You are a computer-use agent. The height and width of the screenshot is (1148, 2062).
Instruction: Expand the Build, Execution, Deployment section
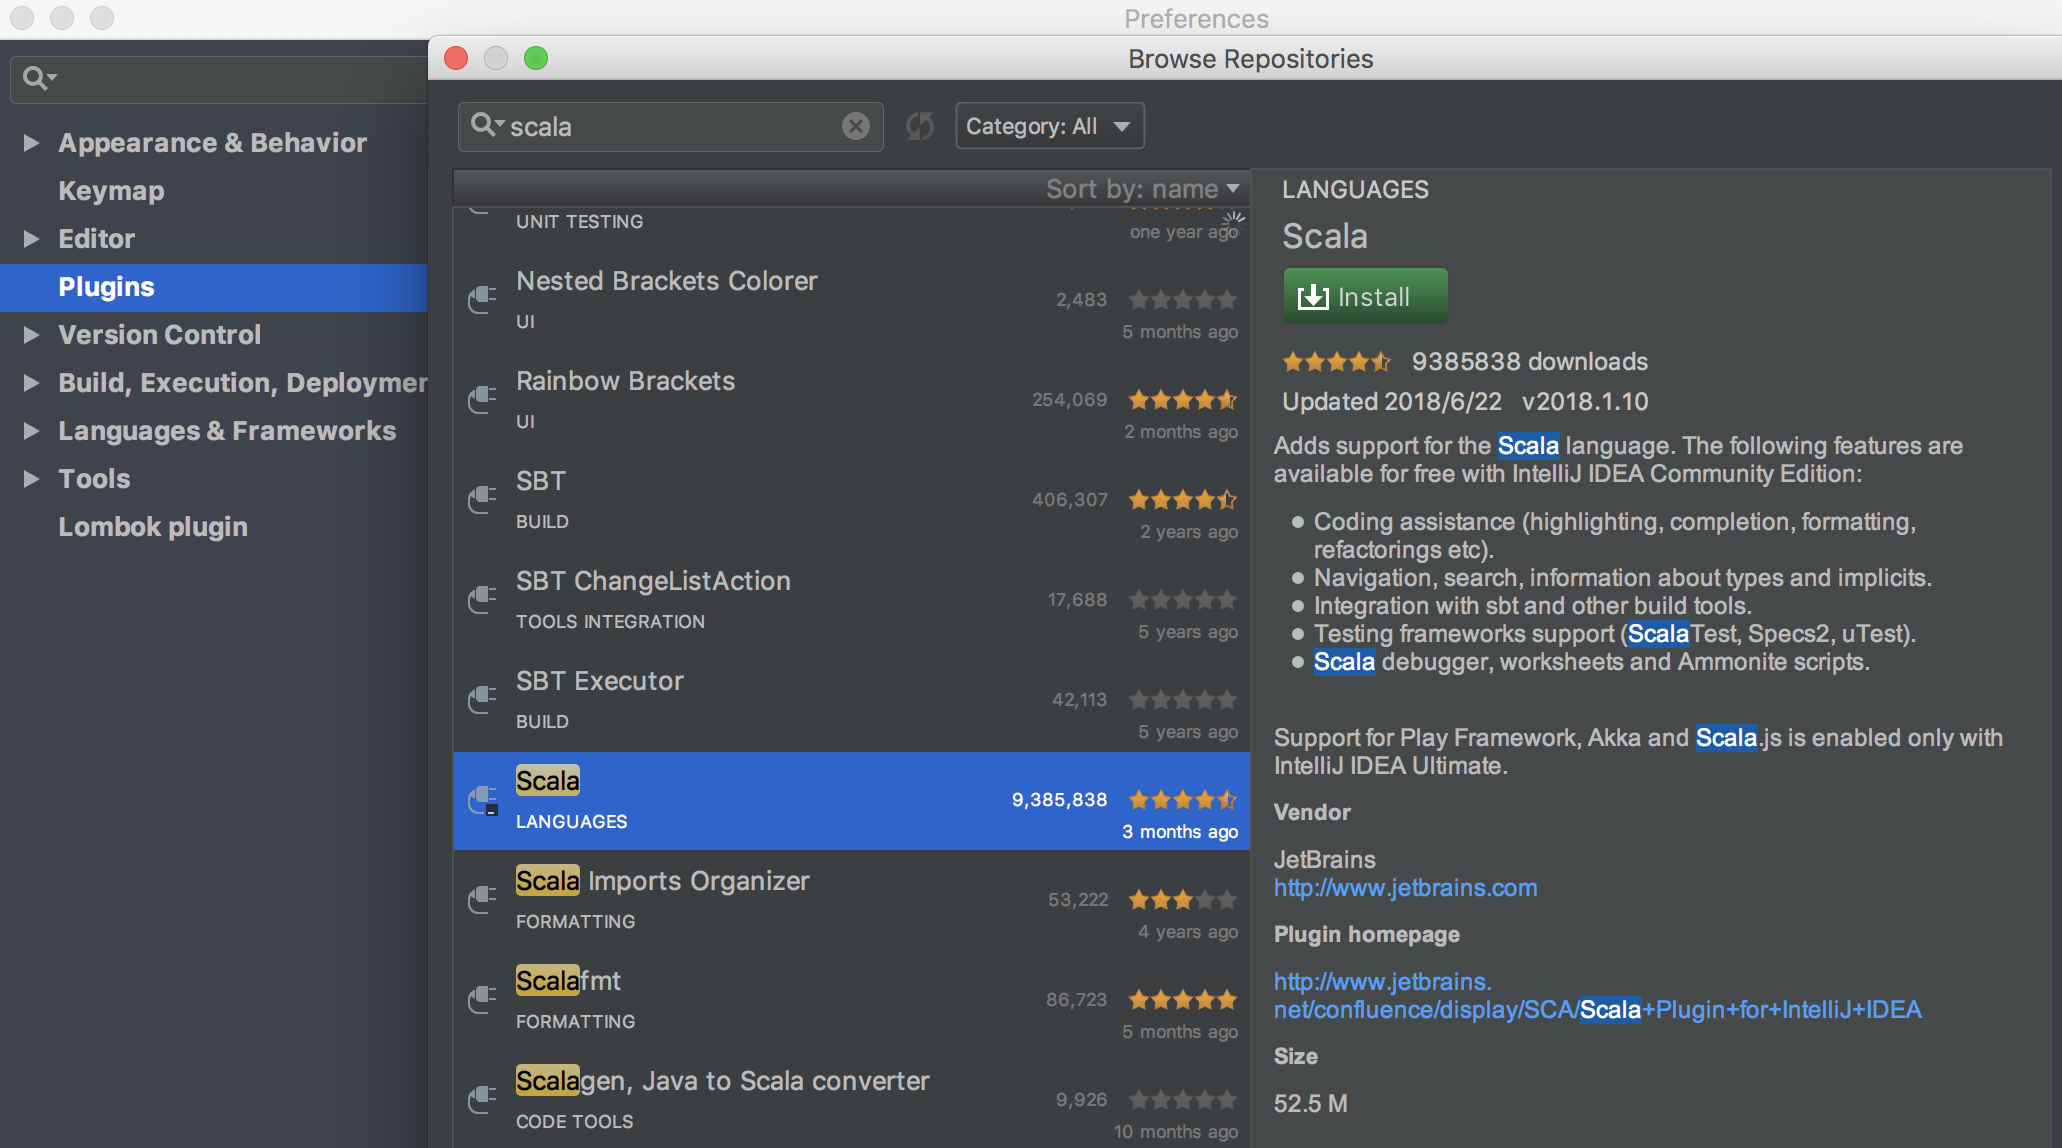tap(31, 383)
